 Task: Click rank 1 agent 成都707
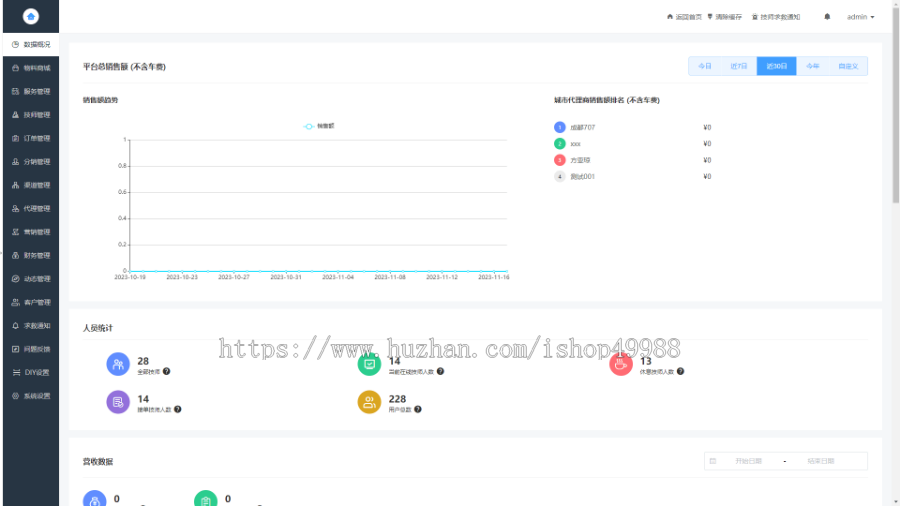coord(583,127)
